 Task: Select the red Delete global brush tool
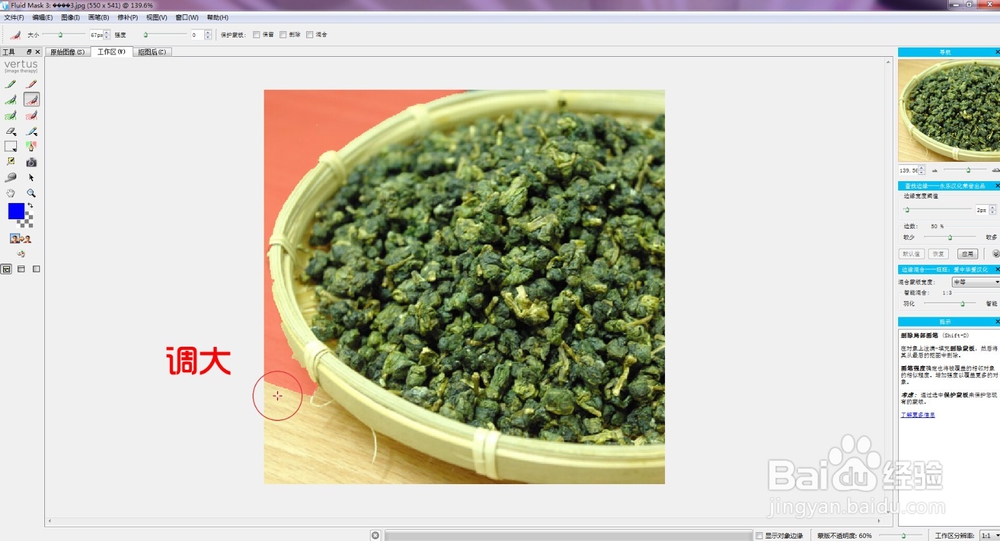tap(31, 115)
